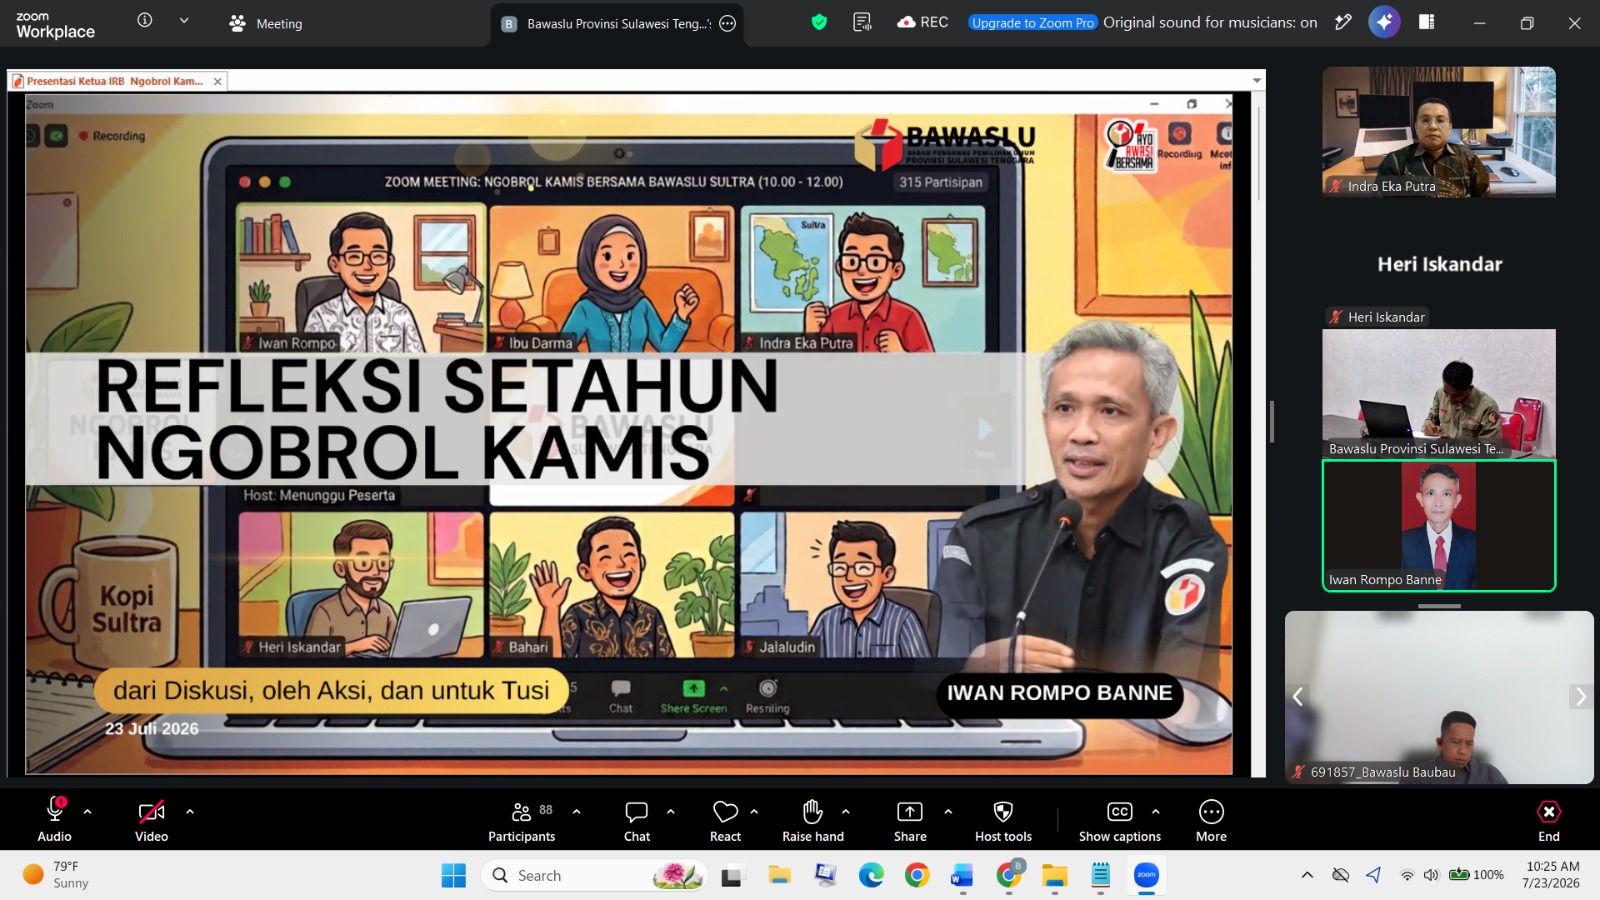Open Task View from taskbar
Image resolution: width=1600 pixels, height=900 pixels.
pos(732,876)
